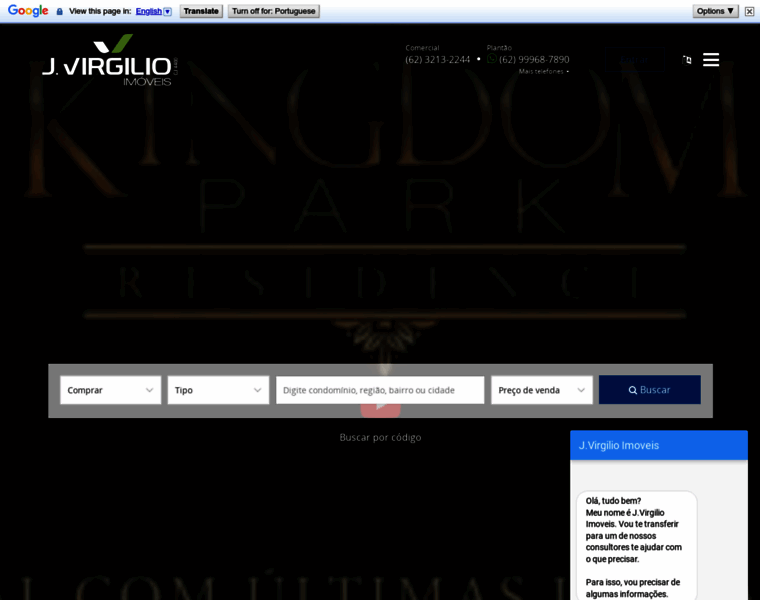
Task: Click the Plantão phone (62) 99968-7890
Action: 534,60
